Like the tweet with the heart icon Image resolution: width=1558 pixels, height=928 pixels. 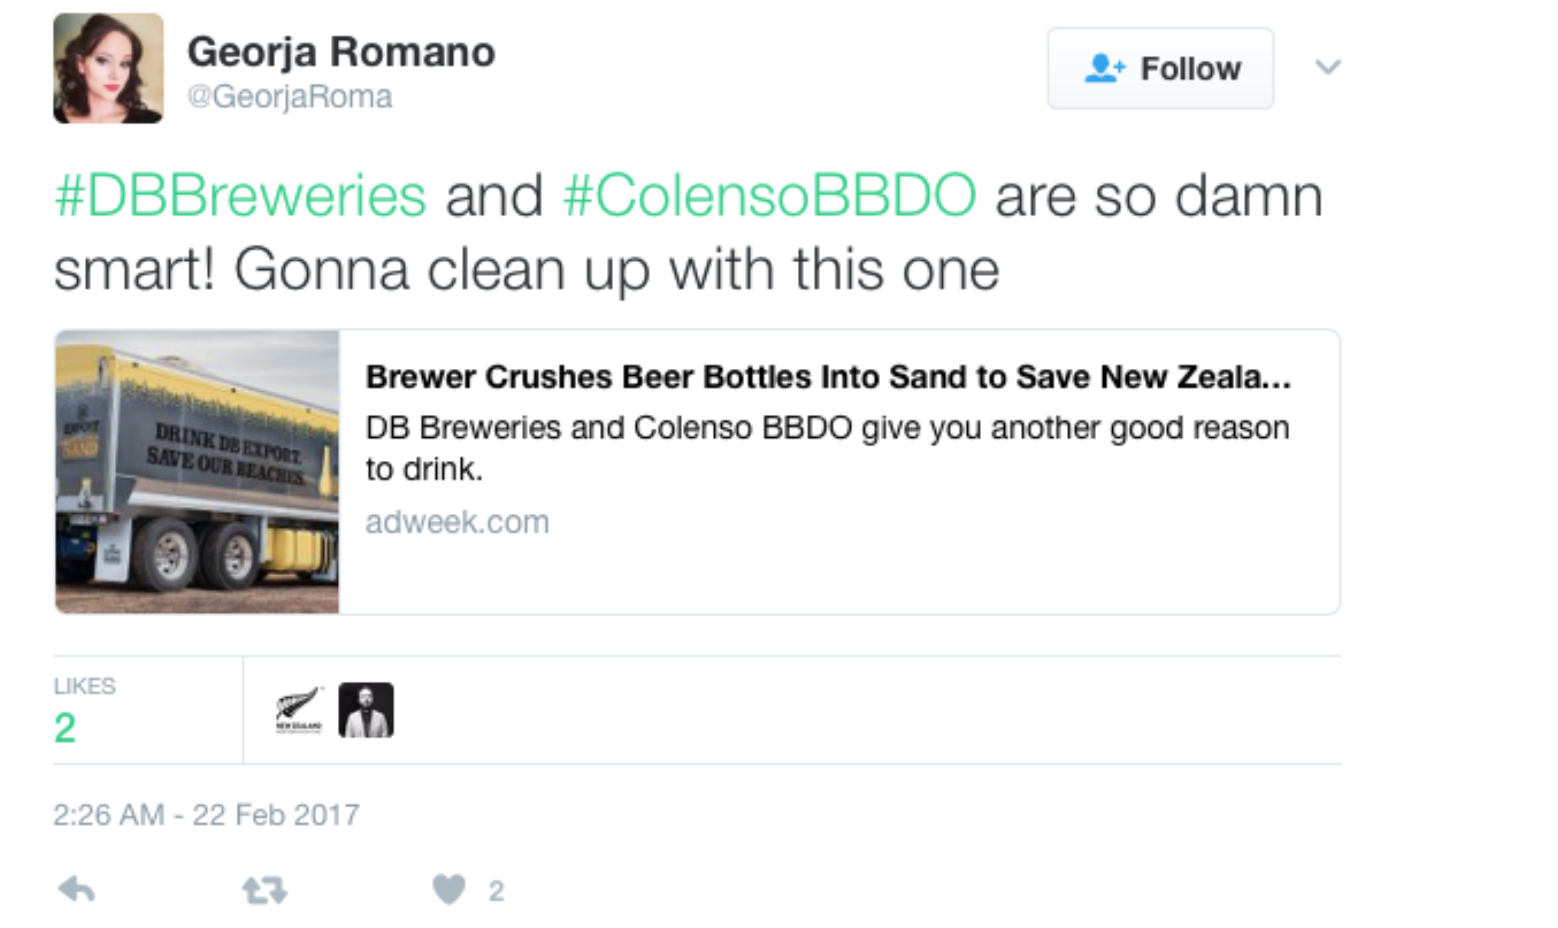pos(449,889)
